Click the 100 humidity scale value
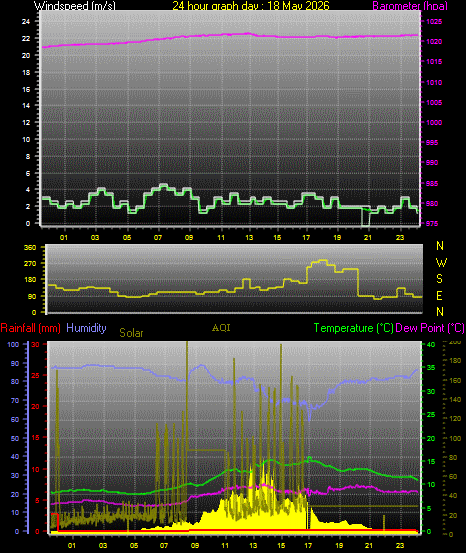 click(x=13, y=344)
